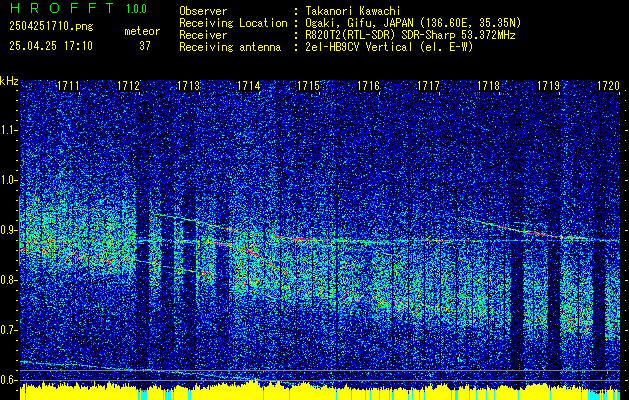Click the 1.1 kHz axis label
This screenshot has width=629, height=400.
point(8,130)
